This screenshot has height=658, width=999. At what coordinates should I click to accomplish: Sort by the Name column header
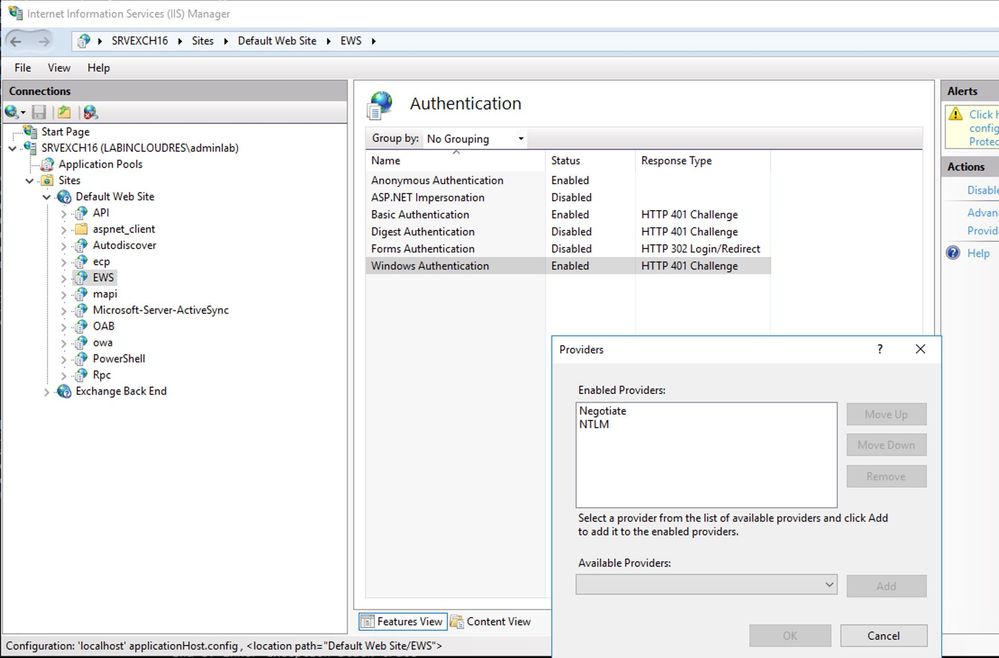(x=456, y=161)
